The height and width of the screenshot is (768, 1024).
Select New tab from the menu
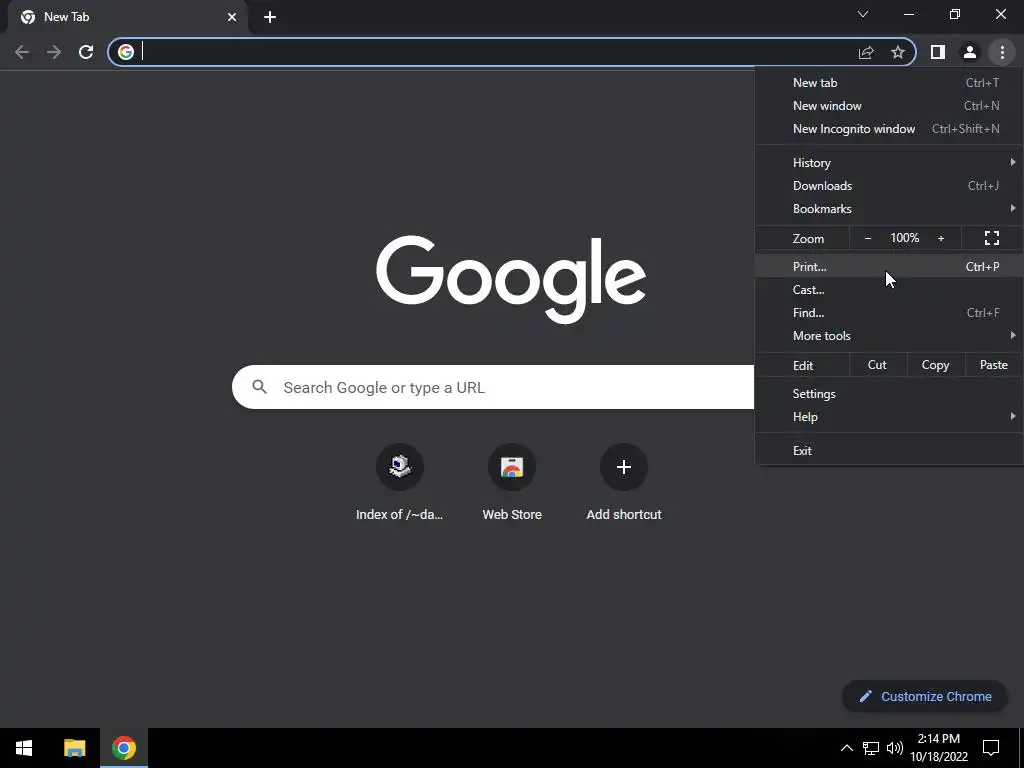(x=889, y=83)
